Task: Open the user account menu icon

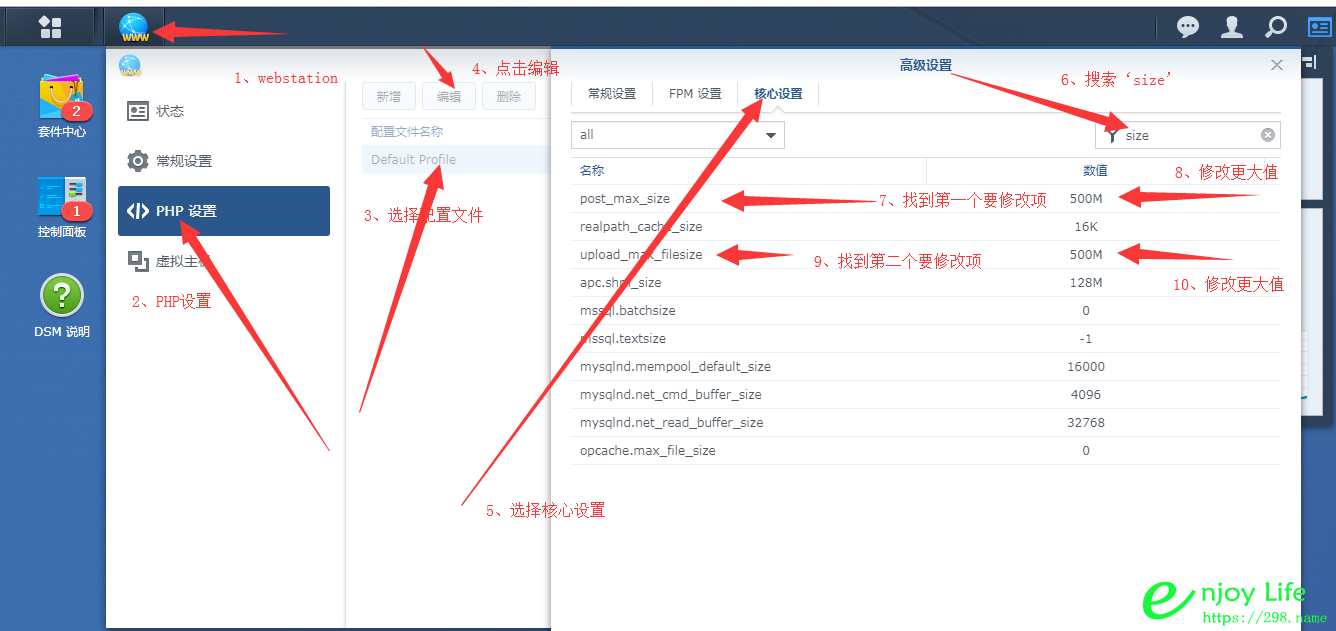Action: pyautogui.click(x=1232, y=26)
